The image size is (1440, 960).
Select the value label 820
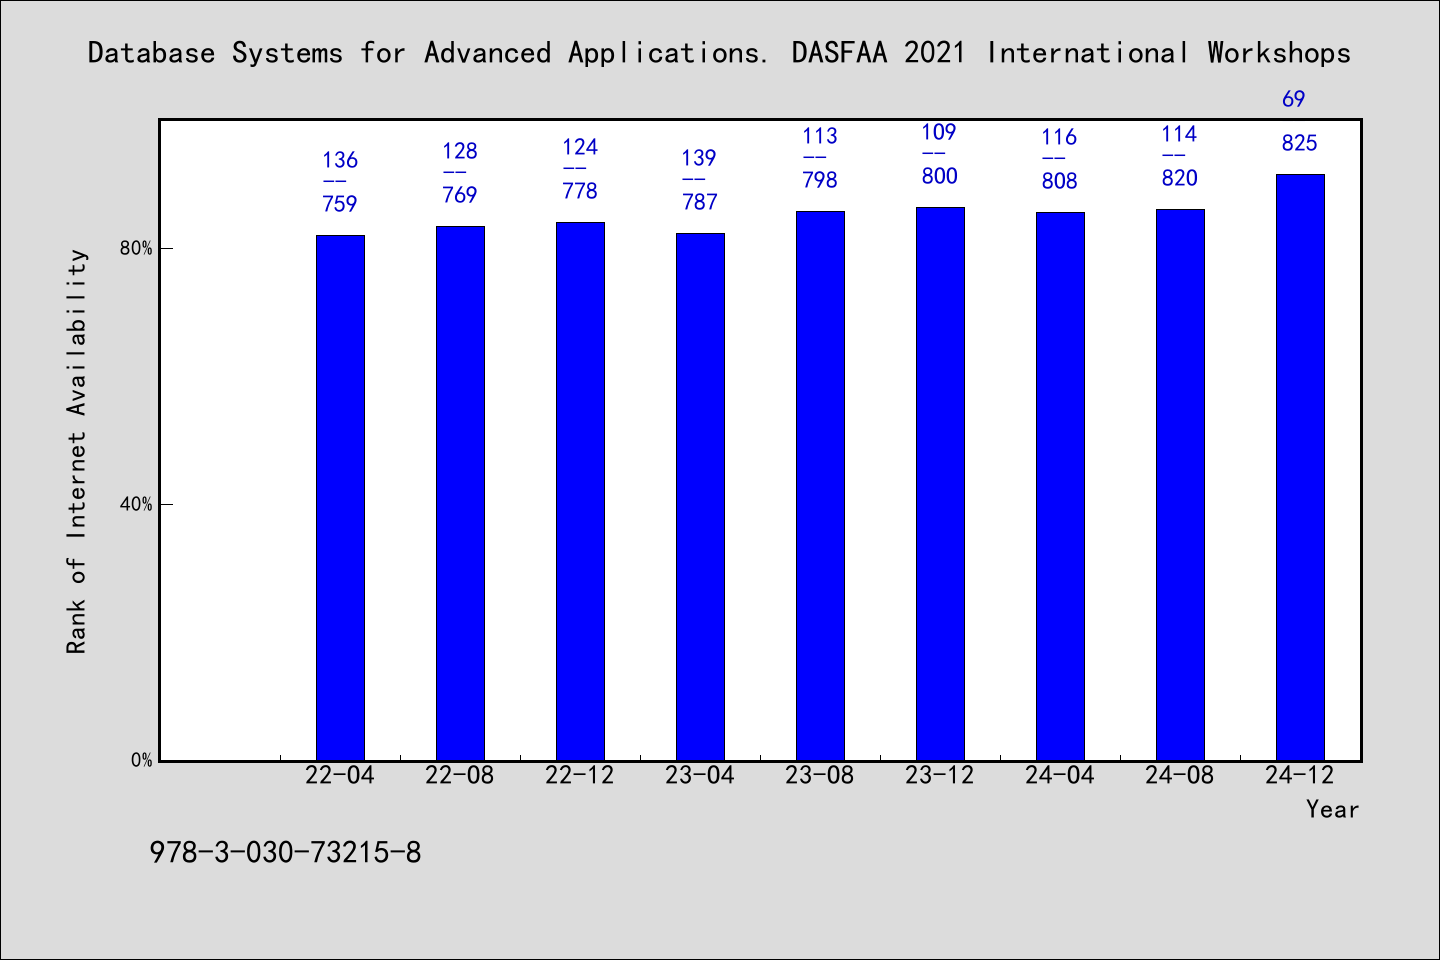point(1180,178)
